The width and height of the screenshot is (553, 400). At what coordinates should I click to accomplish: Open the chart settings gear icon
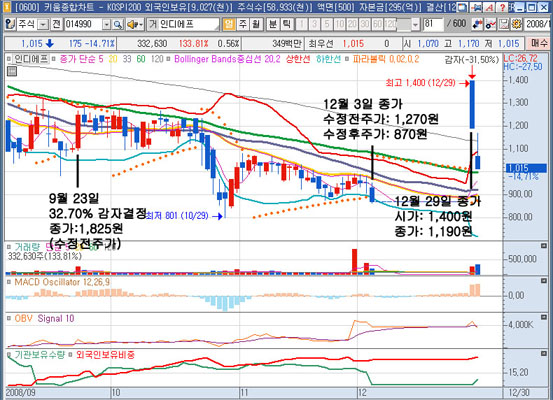pyautogui.click(x=516, y=24)
